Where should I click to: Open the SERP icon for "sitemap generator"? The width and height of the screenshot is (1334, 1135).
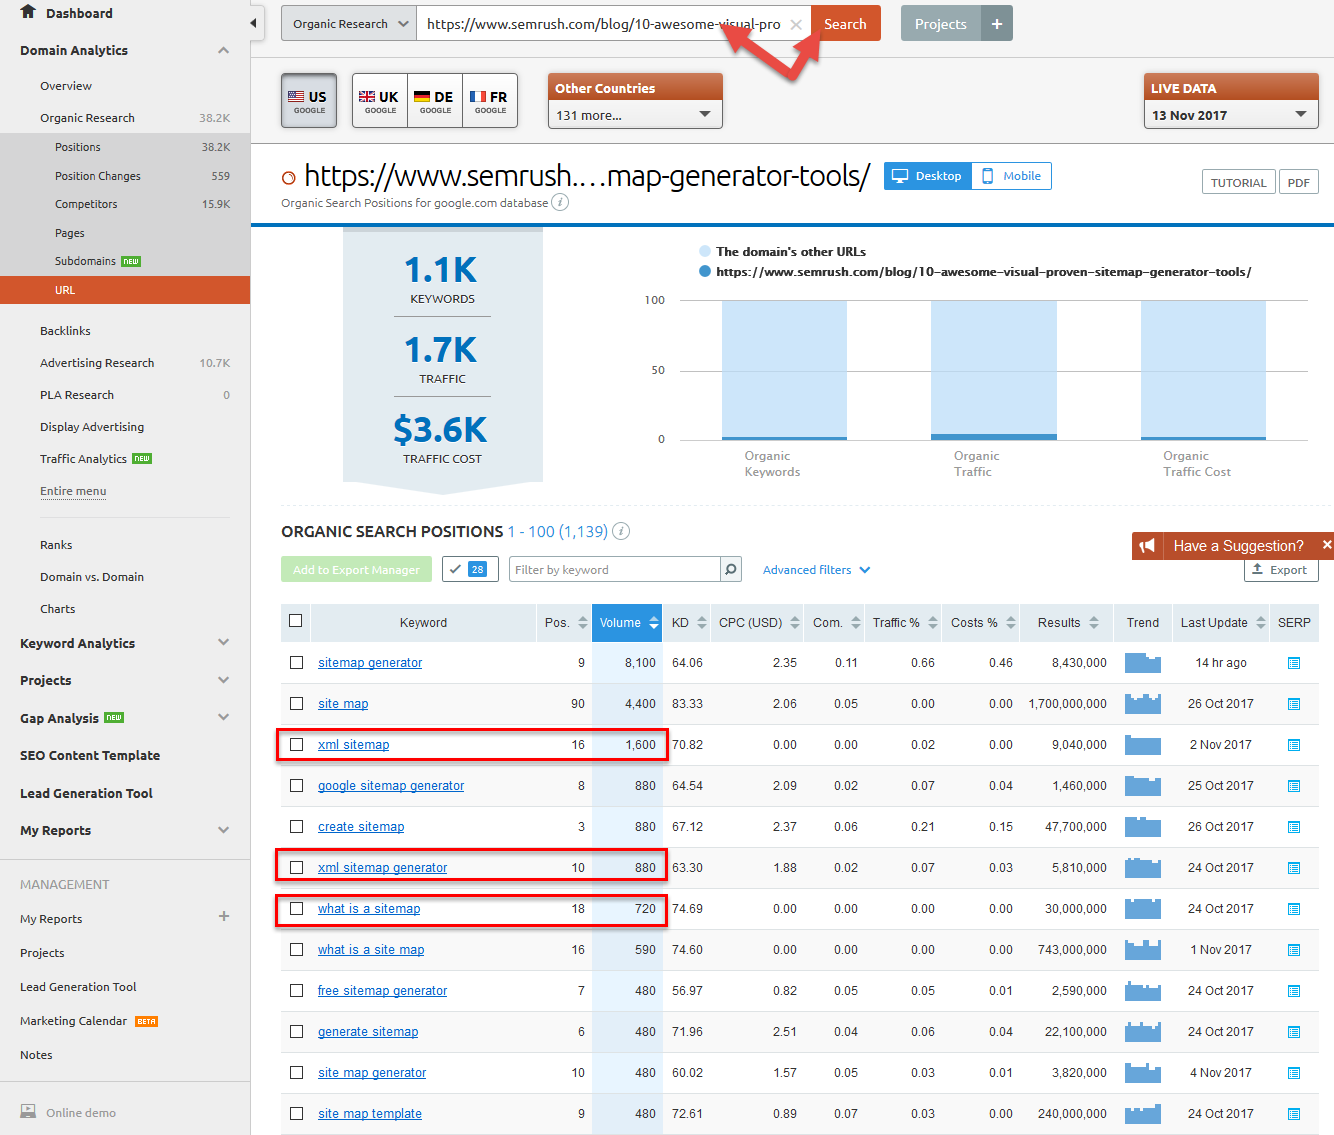pyautogui.click(x=1294, y=662)
